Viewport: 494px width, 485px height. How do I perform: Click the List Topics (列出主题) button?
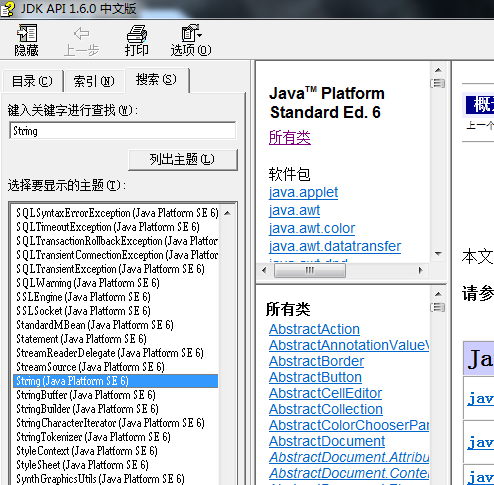point(183,159)
